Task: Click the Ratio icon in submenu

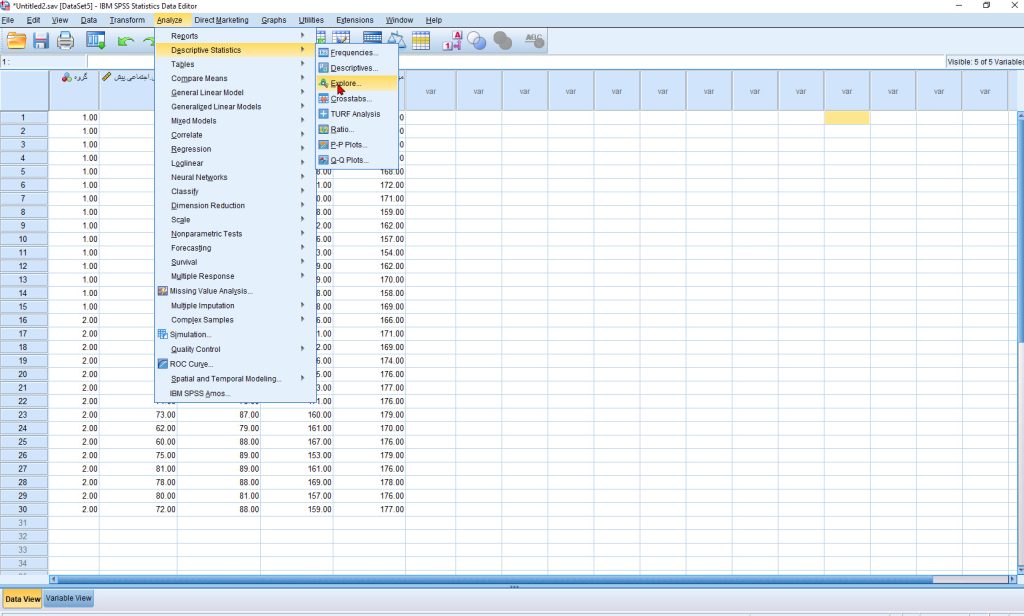Action: point(323,129)
